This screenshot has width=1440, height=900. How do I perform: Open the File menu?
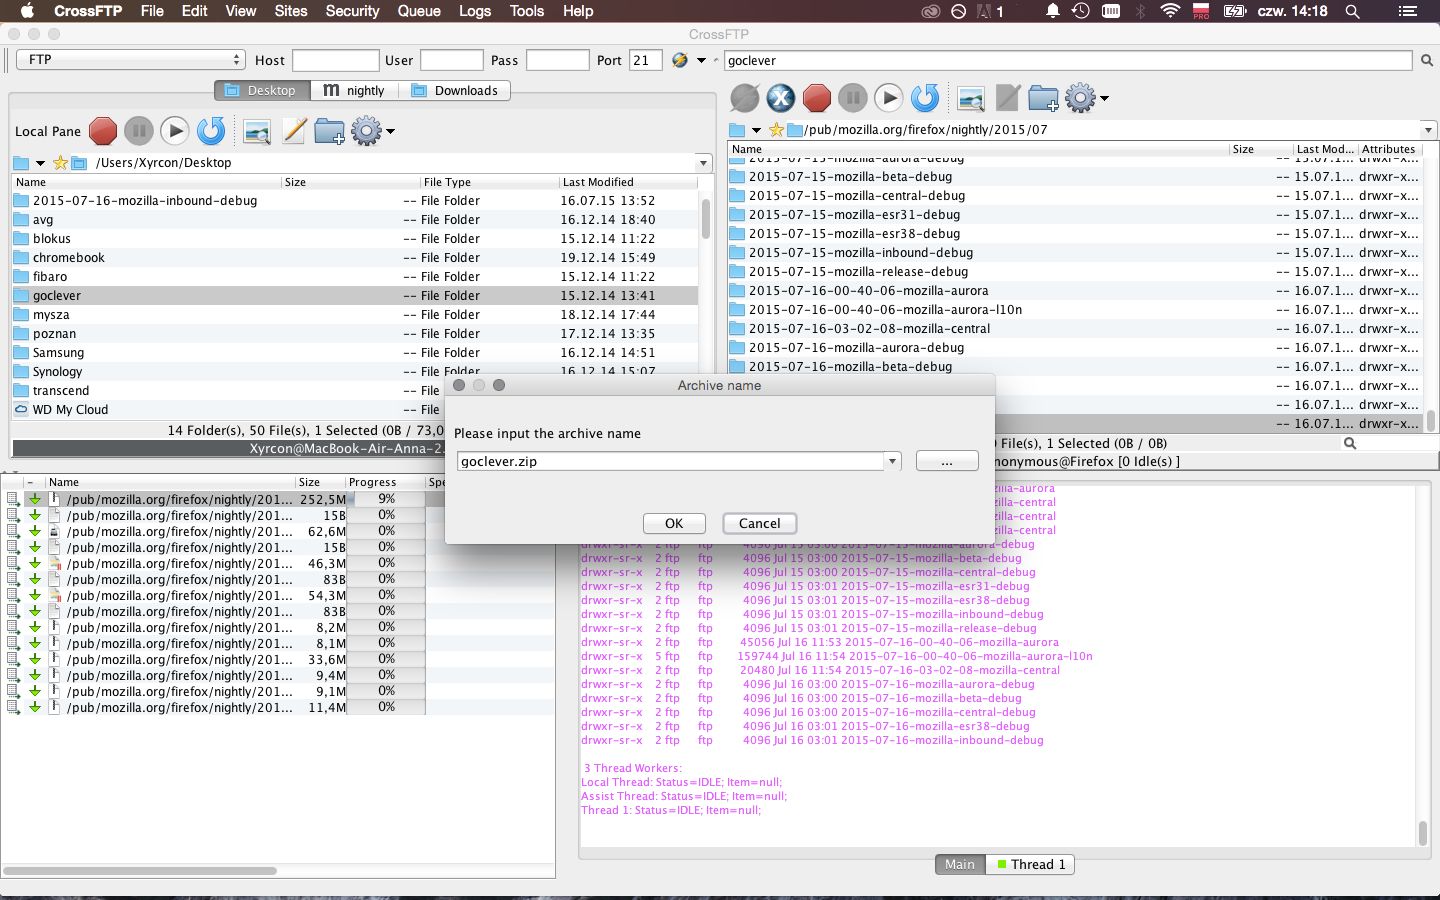(152, 11)
